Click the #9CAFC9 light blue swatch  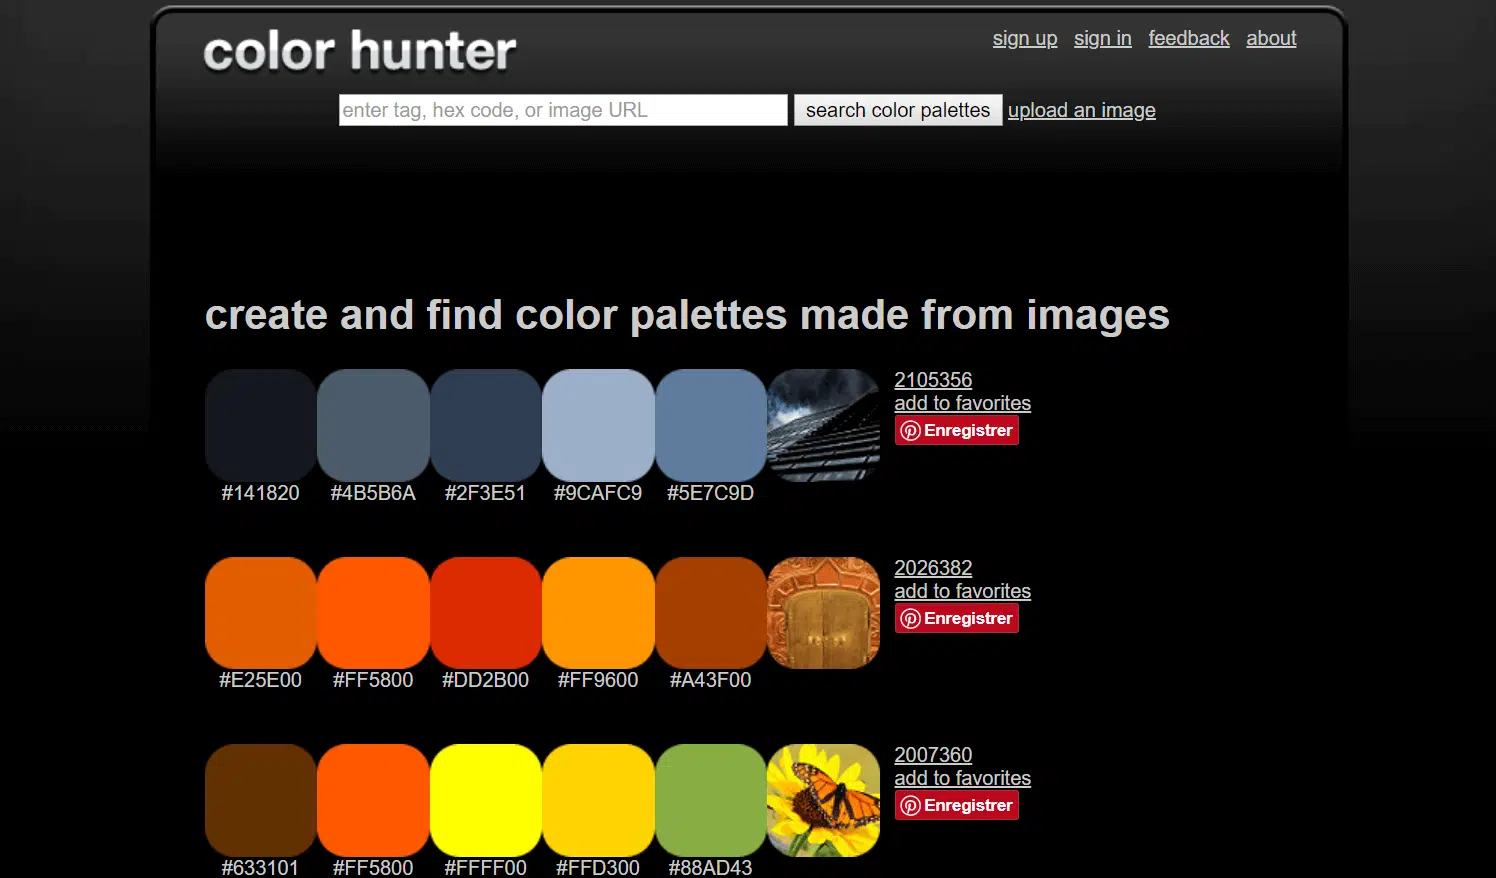click(598, 425)
